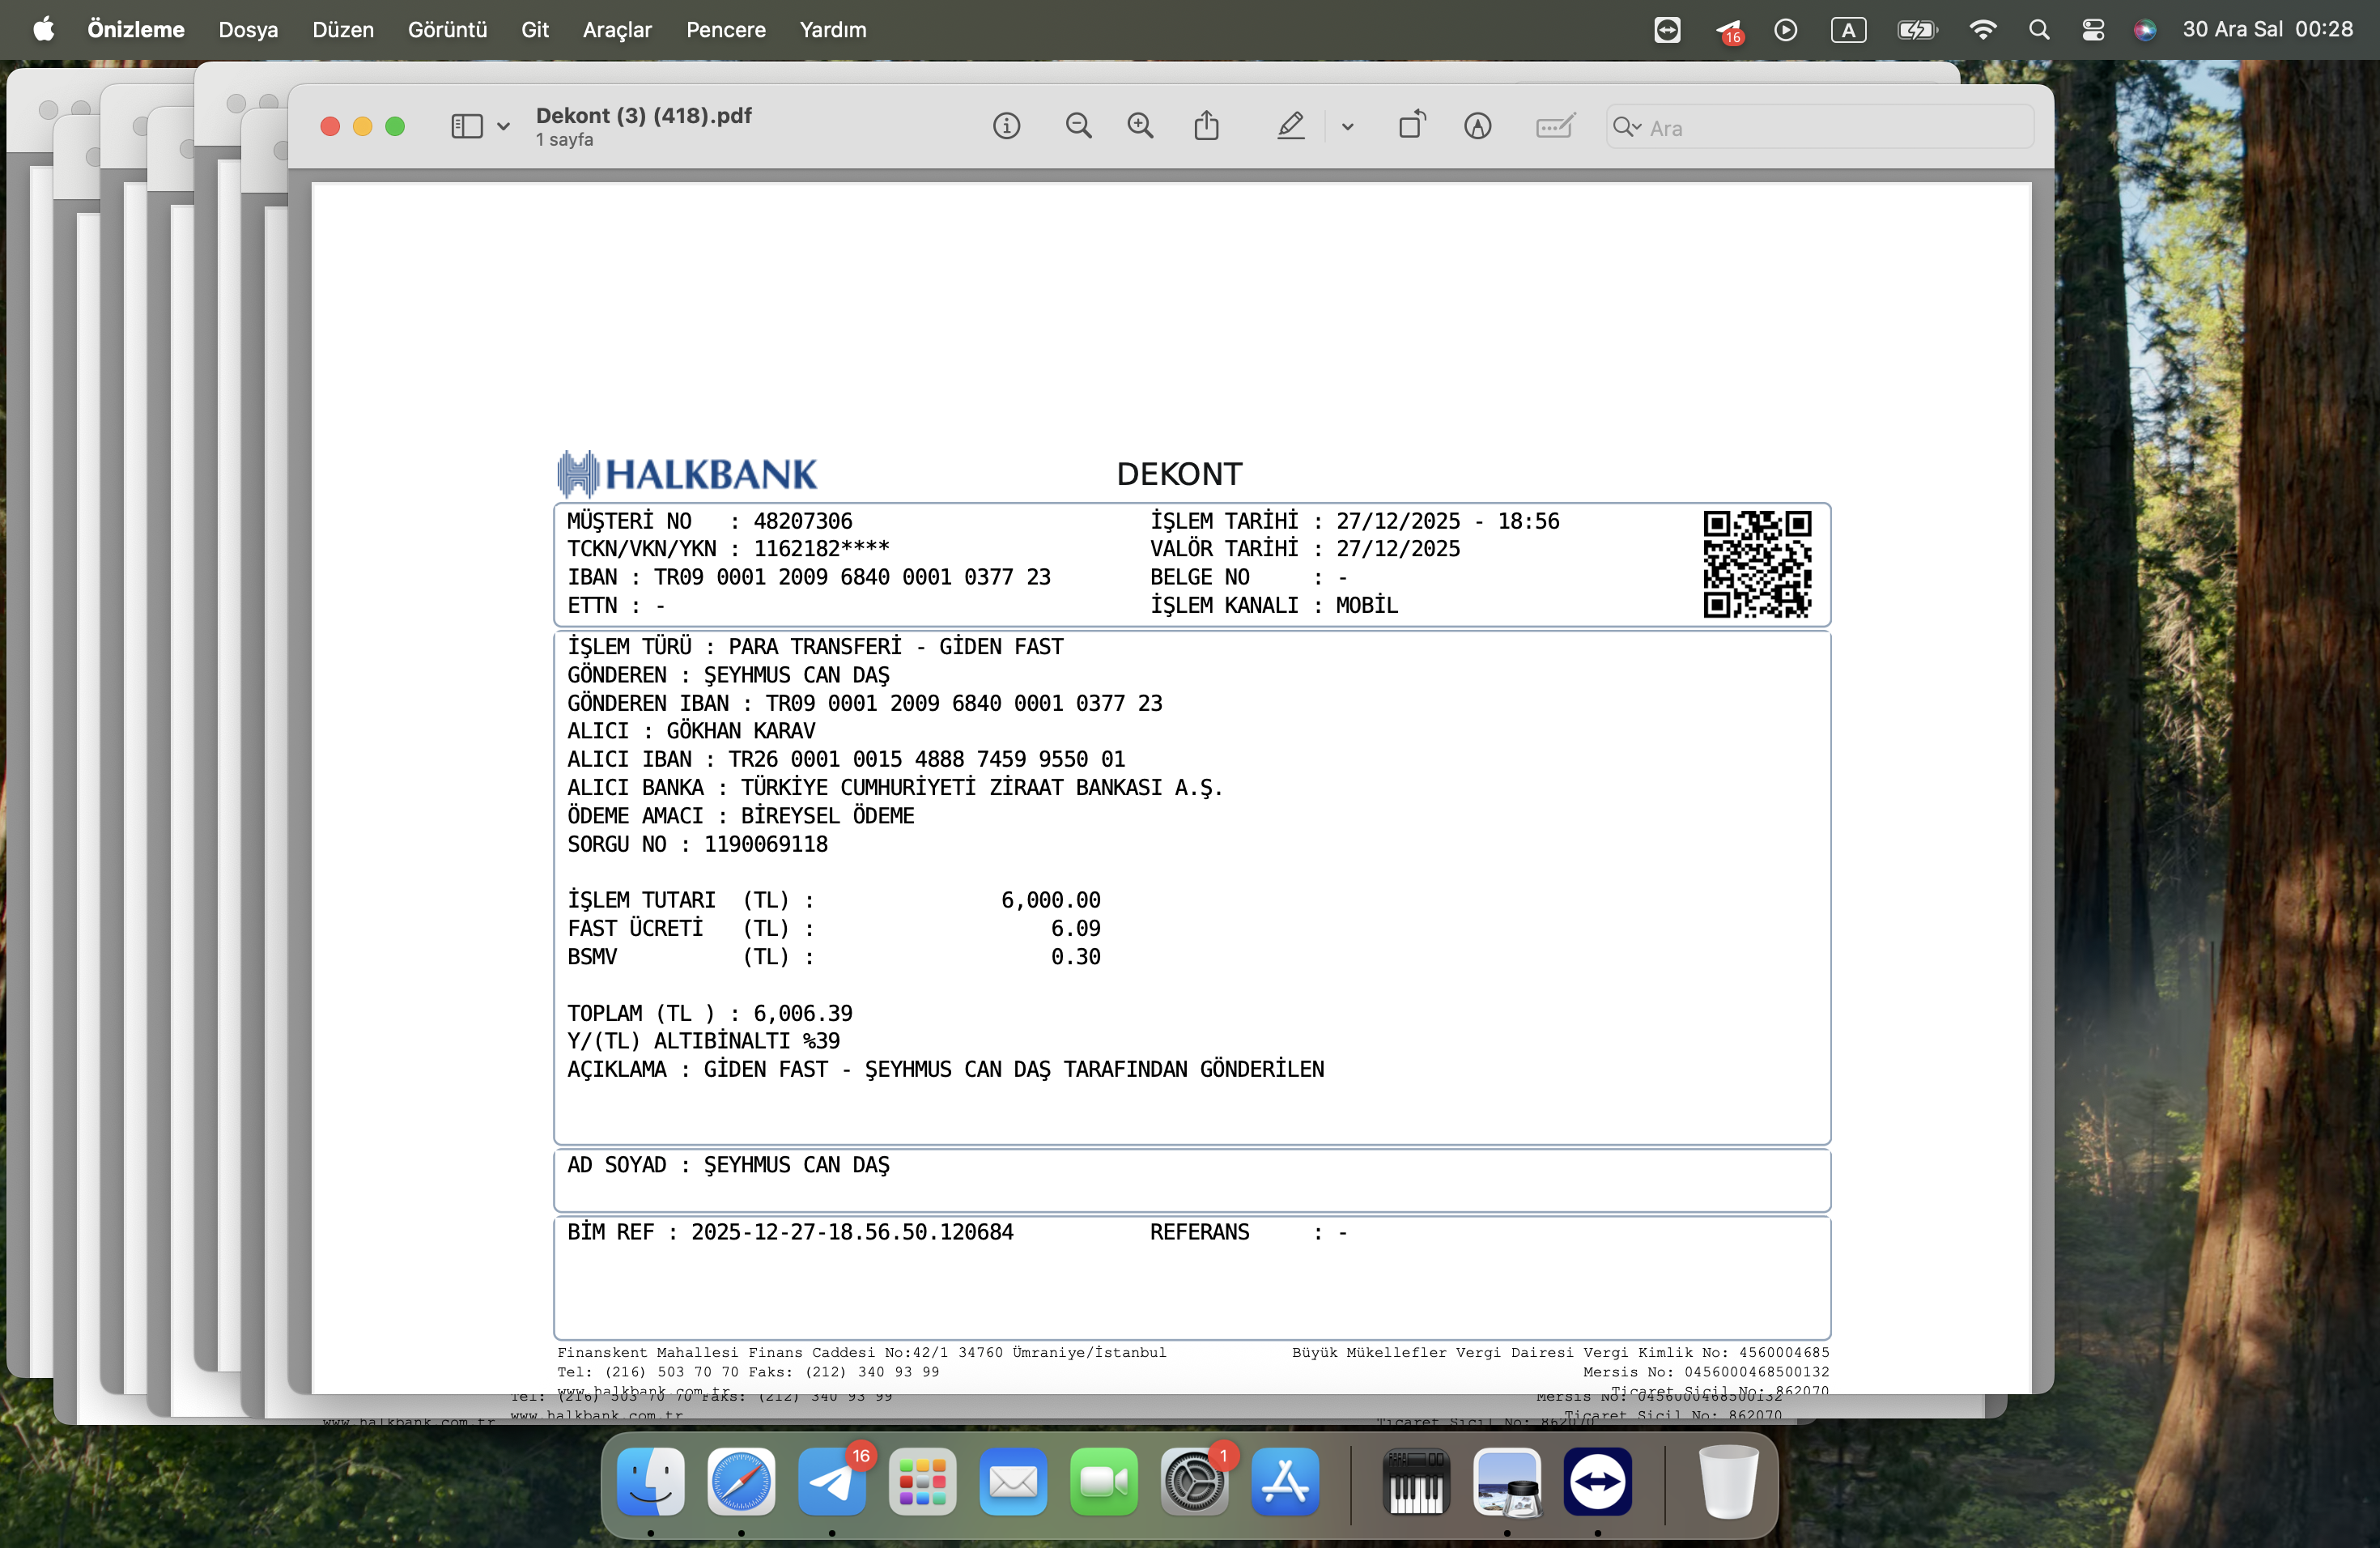Open the Pencere menu
Viewport: 2380px width, 1548px height.
(x=726, y=29)
